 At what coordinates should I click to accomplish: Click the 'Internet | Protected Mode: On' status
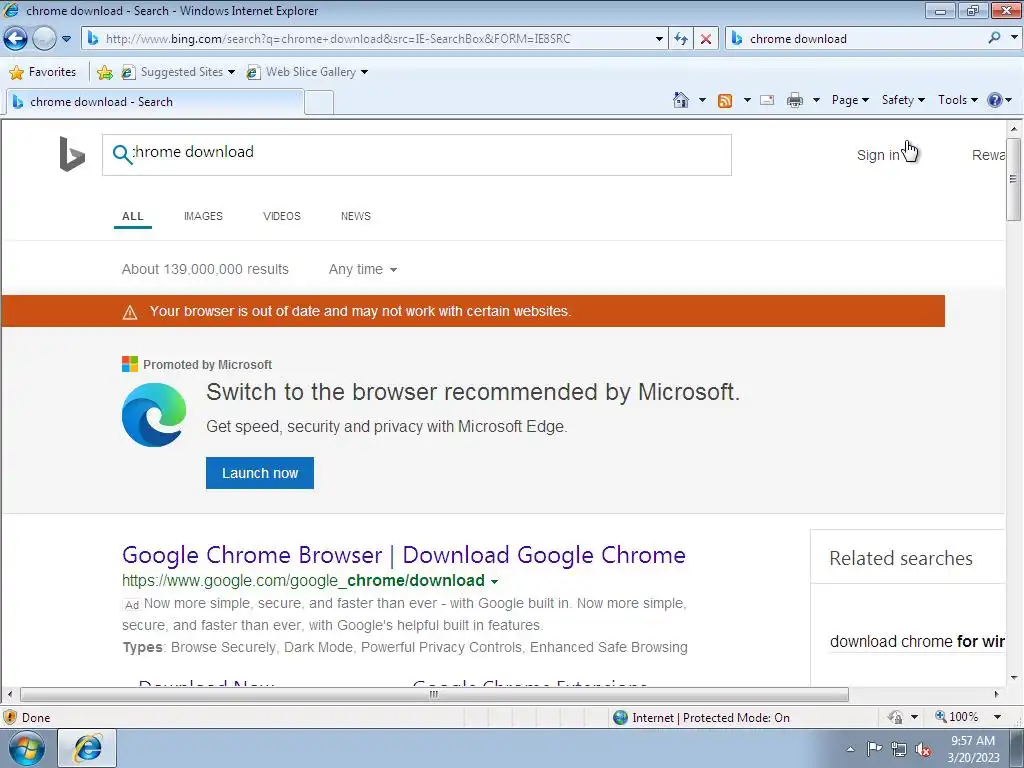click(701, 718)
